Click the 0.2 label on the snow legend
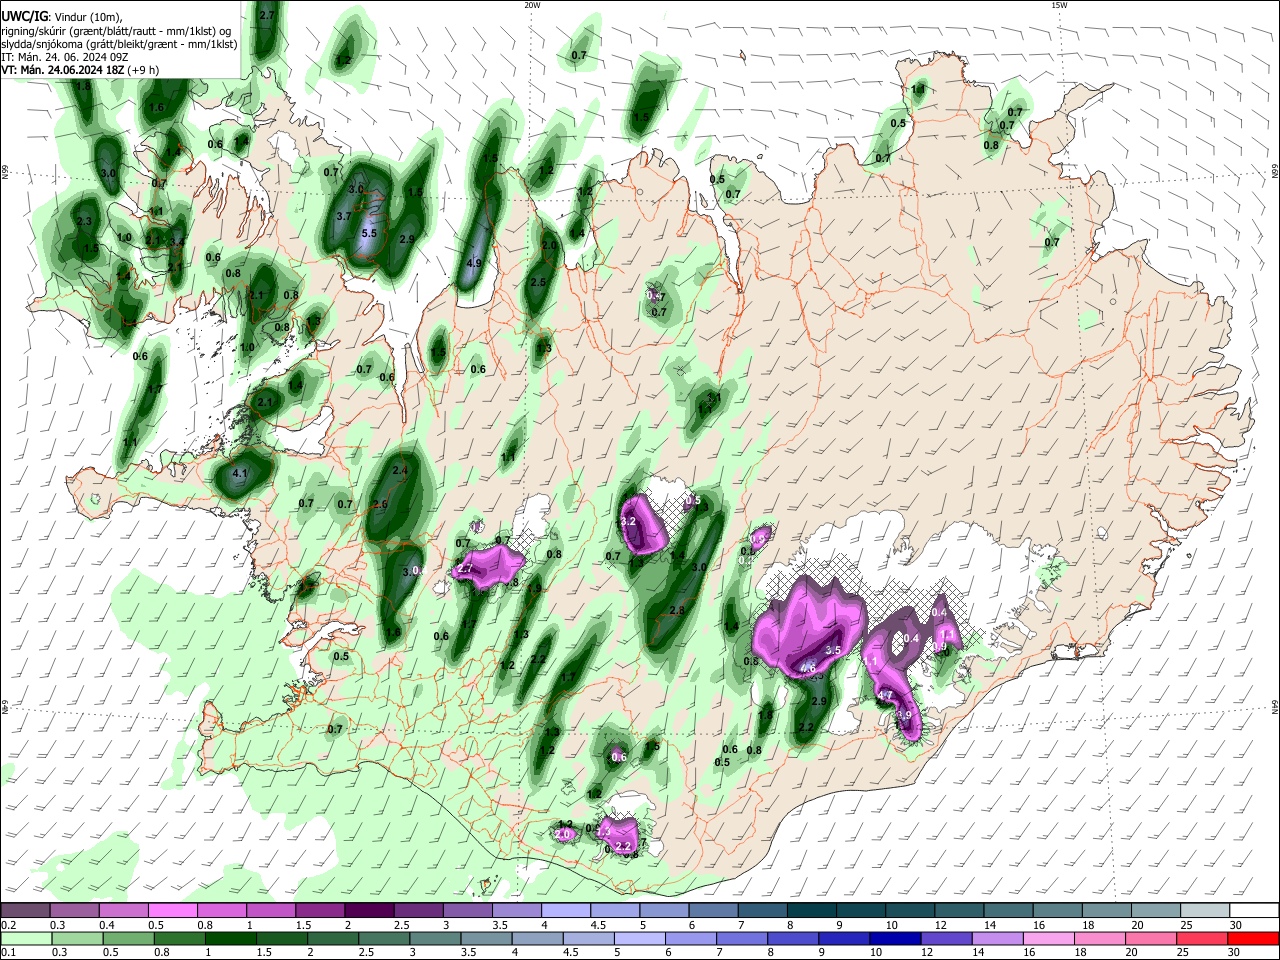 (7, 925)
